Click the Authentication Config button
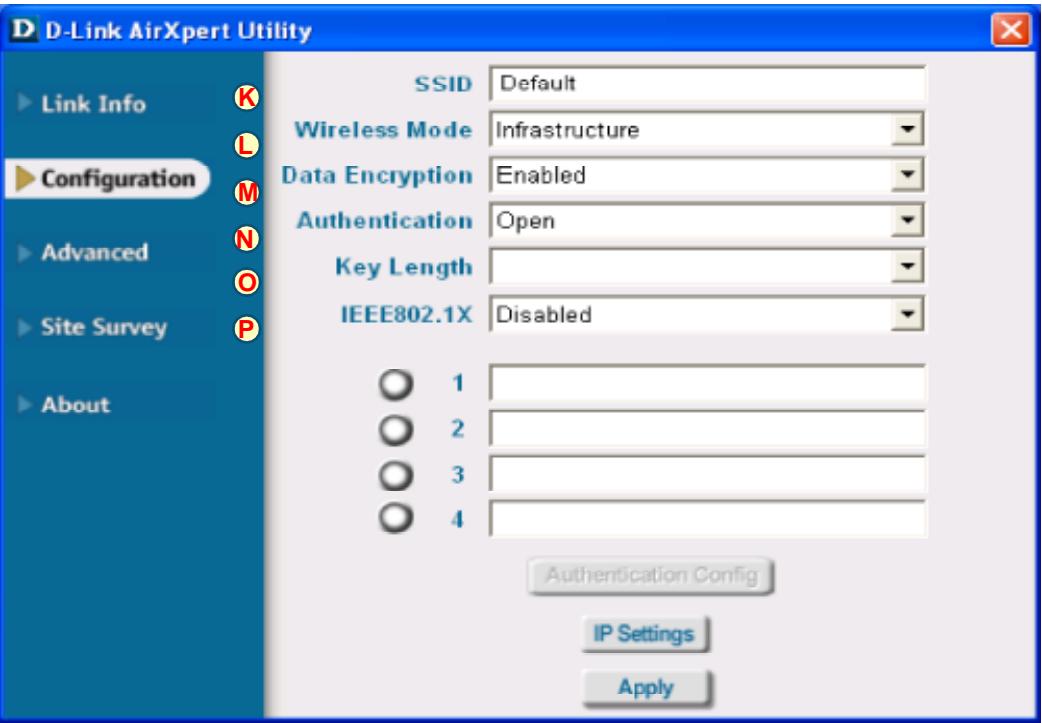Image resolution: width=1042 pixels, height=723 pixels. click(x=651, y=575)
